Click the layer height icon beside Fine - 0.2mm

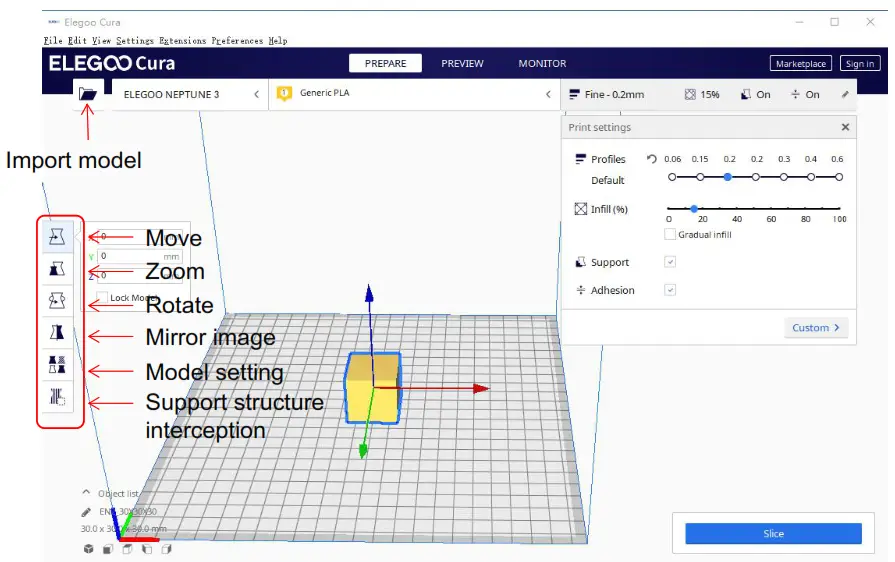[574, 94]
